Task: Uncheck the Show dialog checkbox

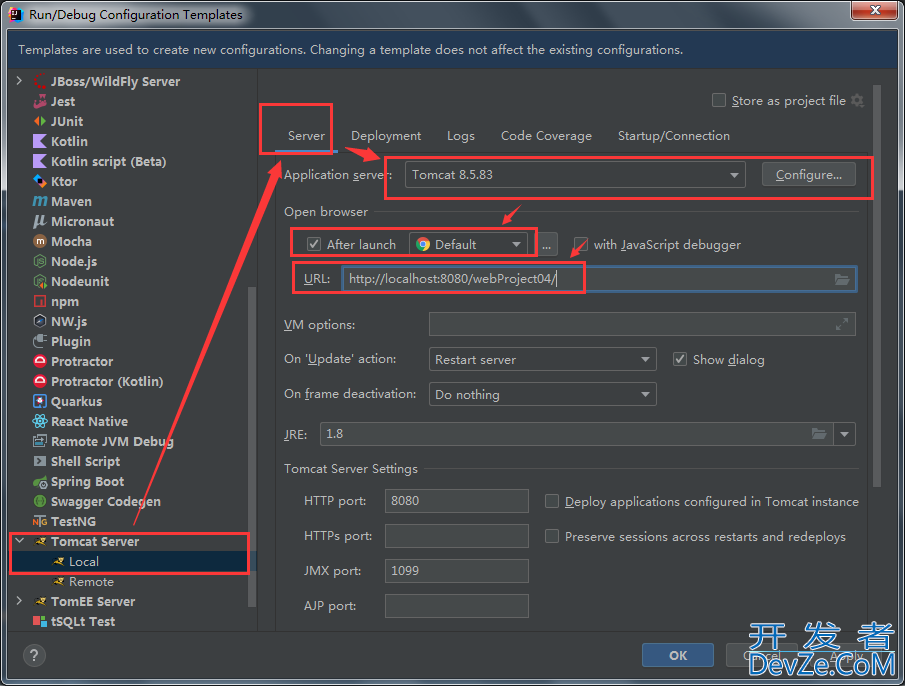Action: pos(680,359)
